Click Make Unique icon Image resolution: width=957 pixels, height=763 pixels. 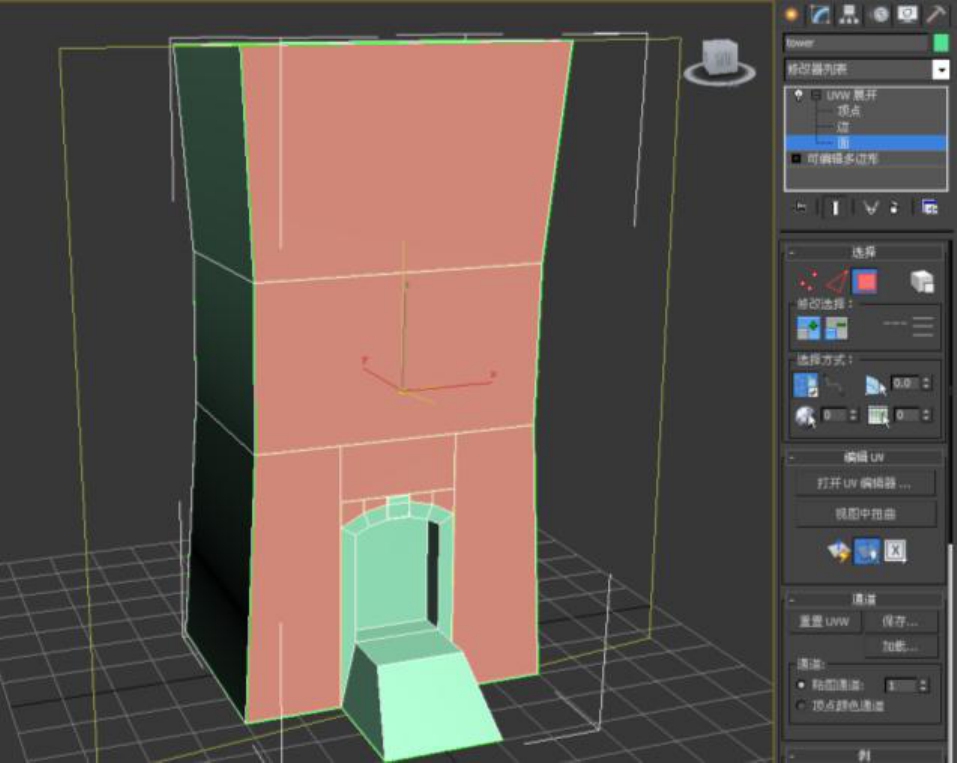coord(871,208)
